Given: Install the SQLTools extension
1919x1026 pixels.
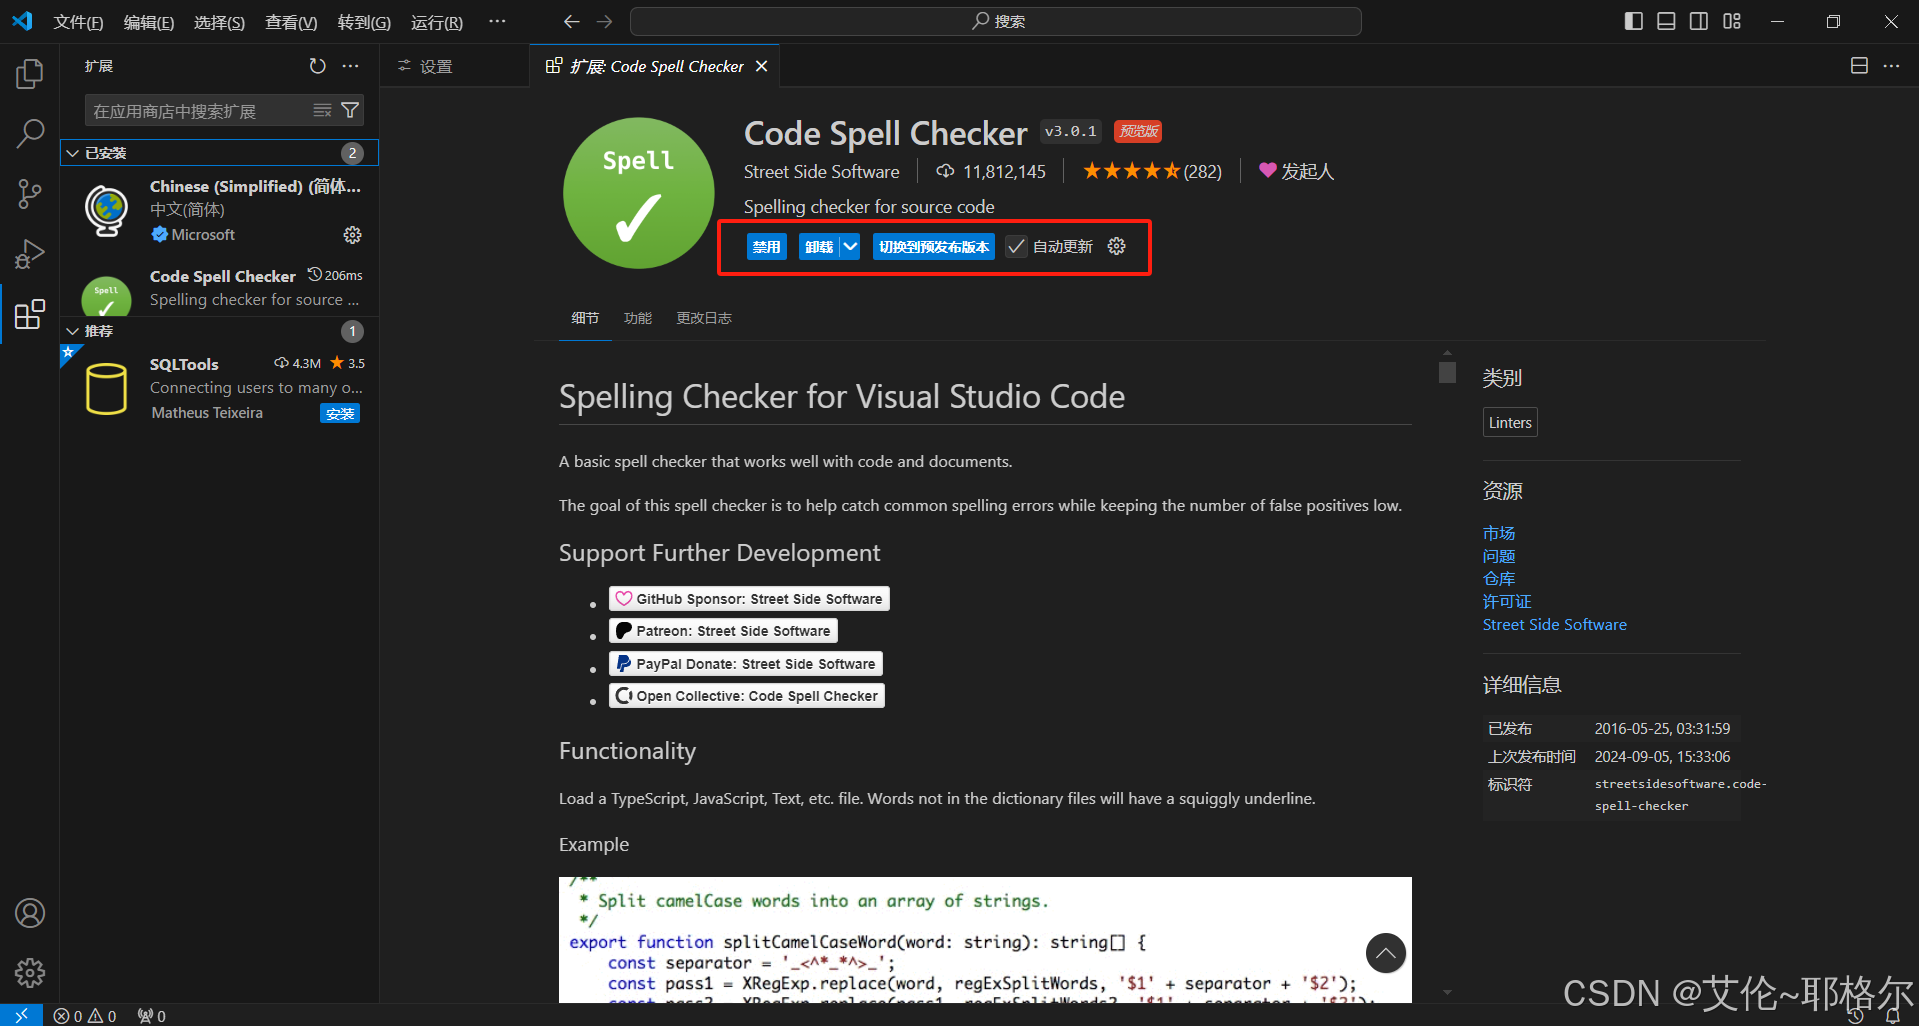Looking at the screenshot, I should (340, 413).
